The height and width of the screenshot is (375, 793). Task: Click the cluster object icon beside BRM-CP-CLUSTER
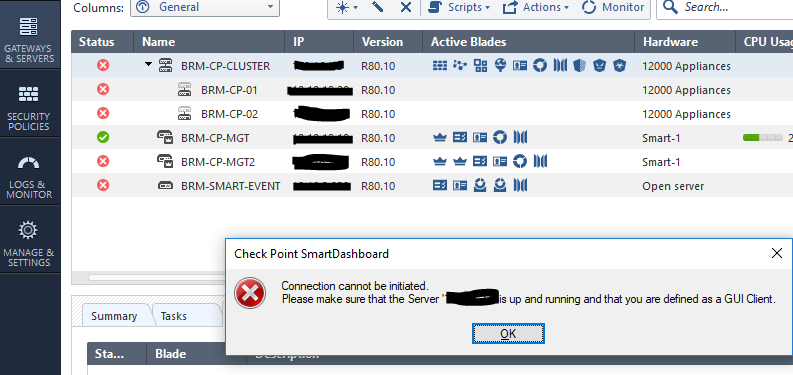(x=165, y=66)
